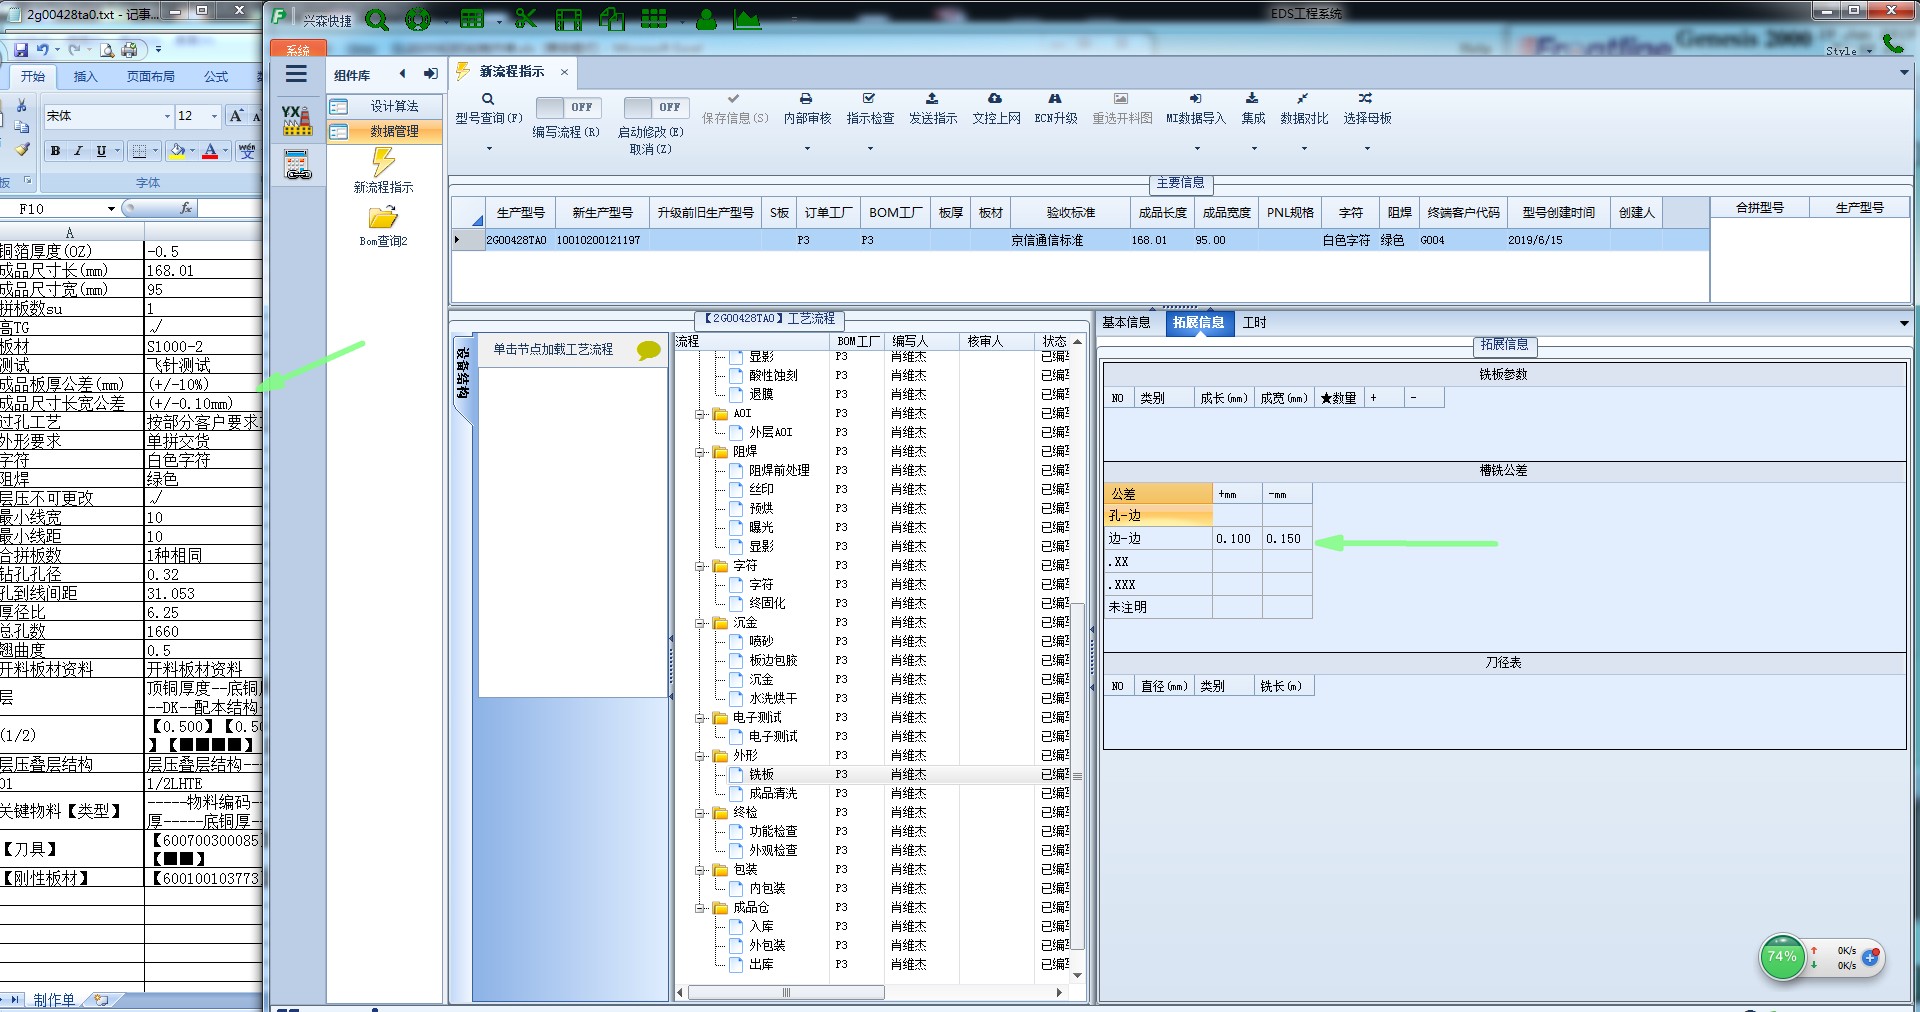Open Bom查询2 folder icon
This screenshot has width=1920, height=1012.
pos(383,217)
